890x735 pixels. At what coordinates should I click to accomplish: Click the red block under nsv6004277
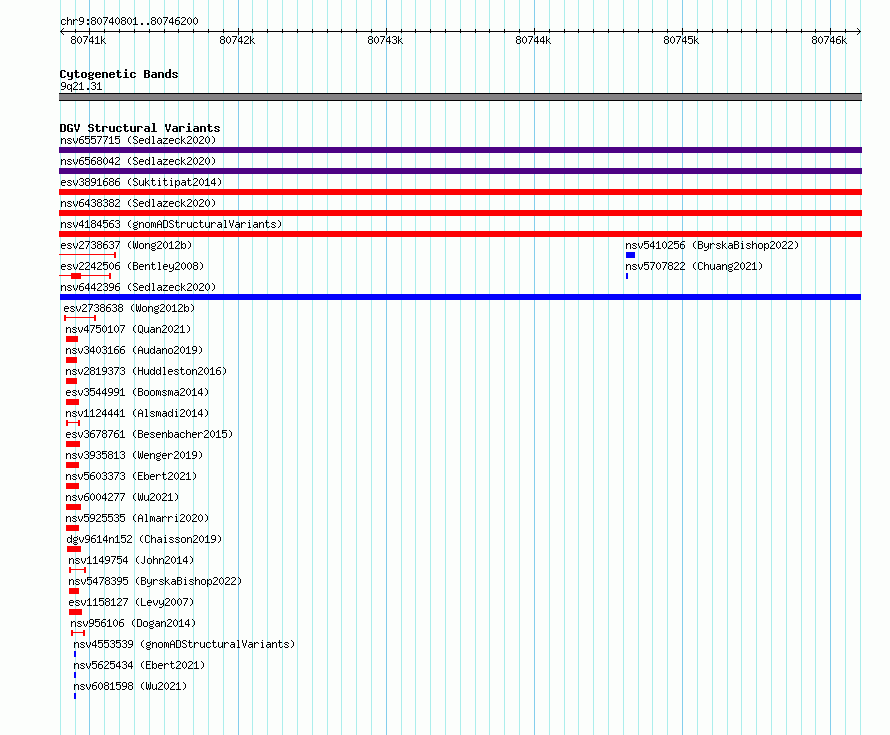(73, 507)
